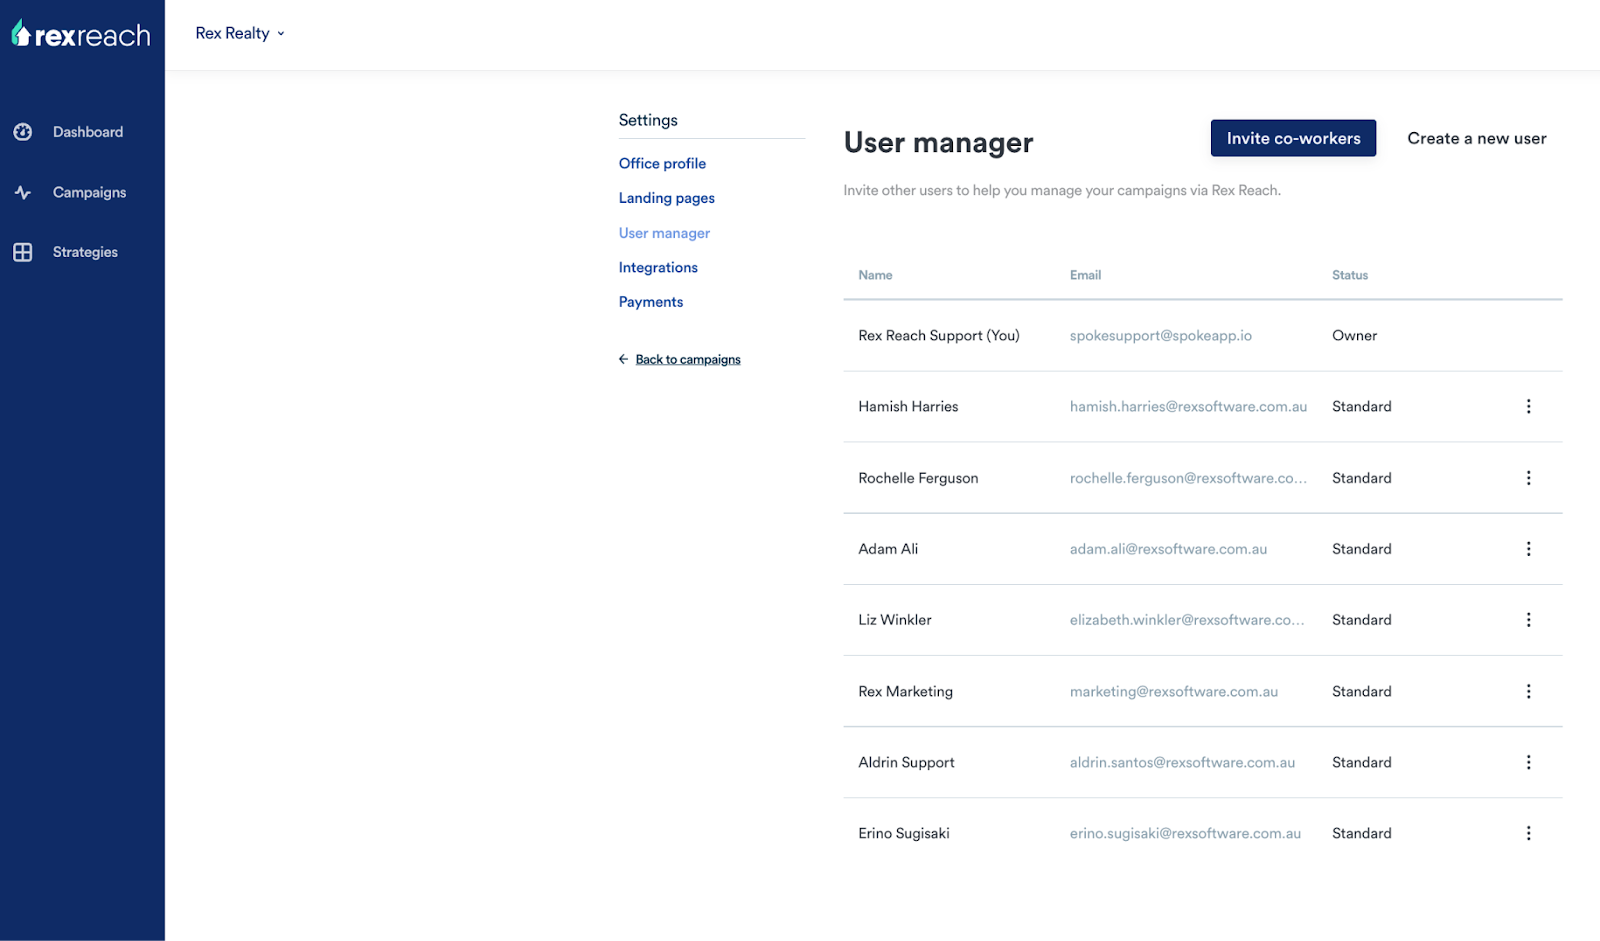Viewport: 1600px width, 941px height.
Task: Click Standard status for Adam Ali
Action: click(x=1361, y=549)
